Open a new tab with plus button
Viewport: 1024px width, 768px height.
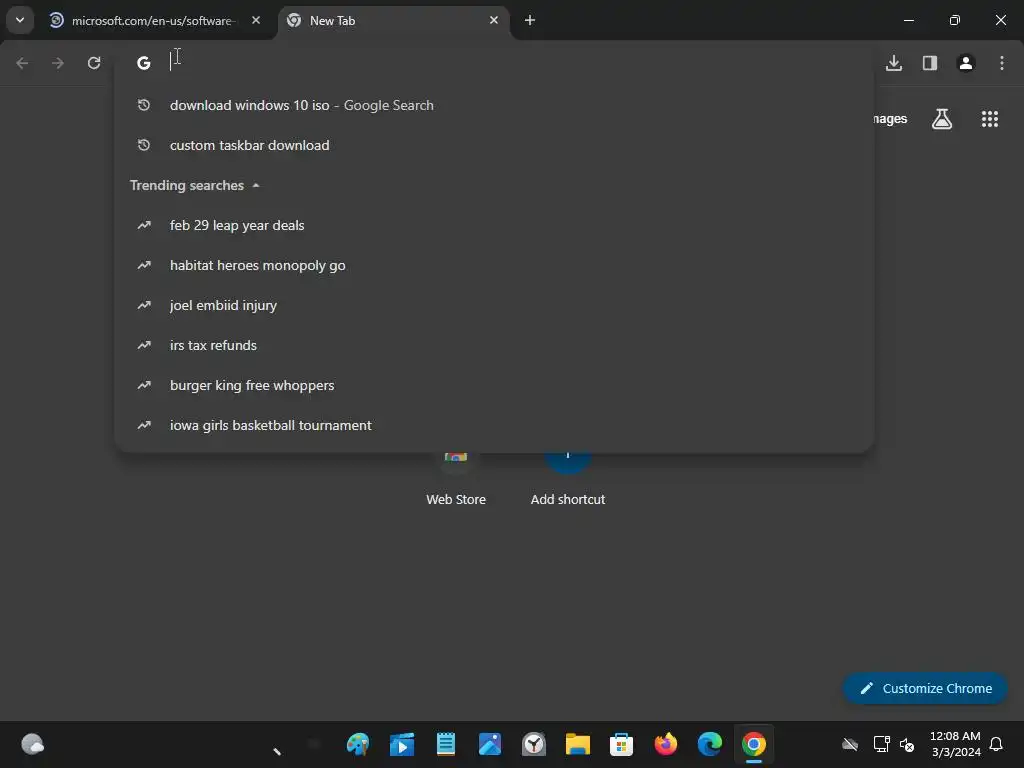pyautogui.click(x=530, y=20)
